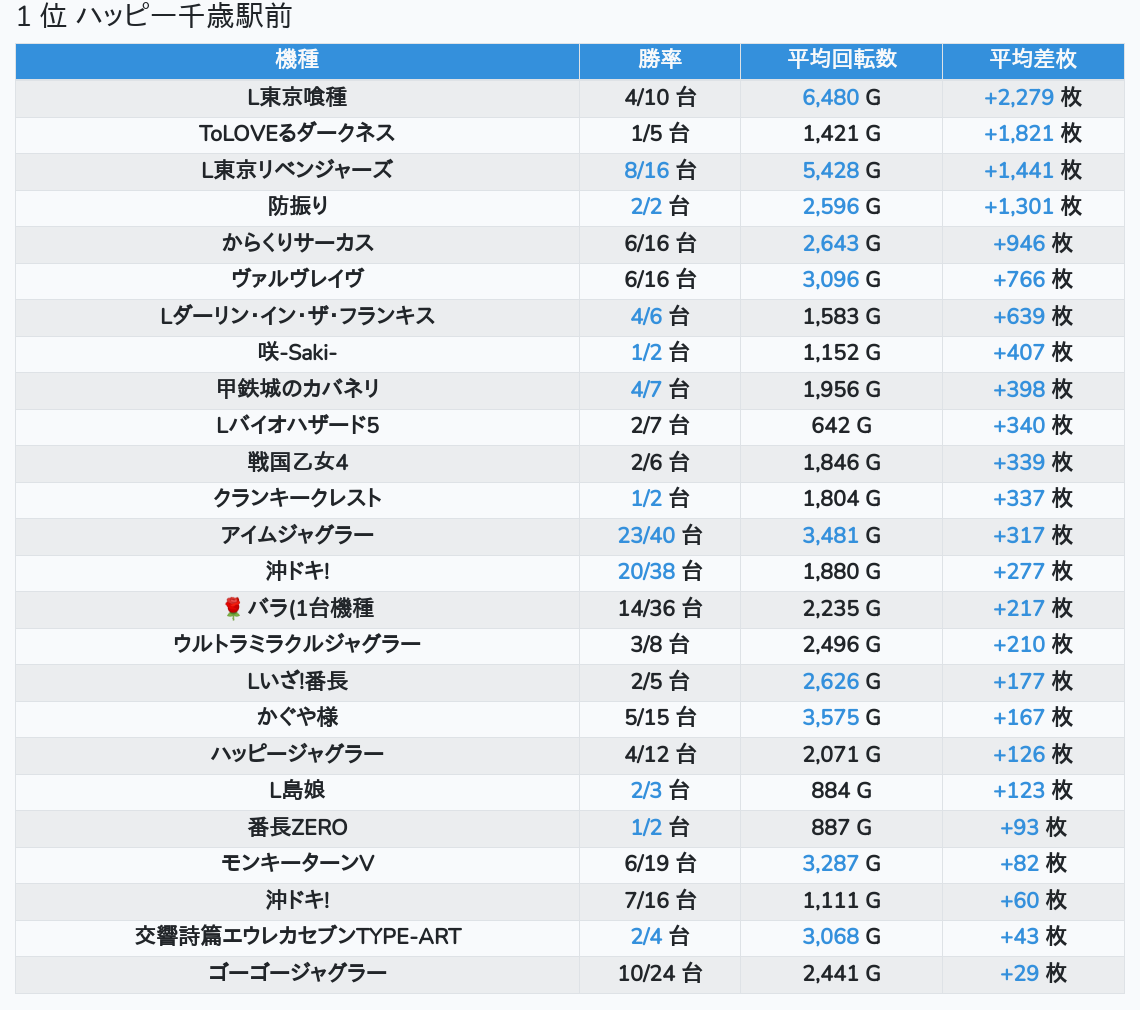
Task: Select the last difference value '+29 枚'
Action: pos(1032,973)
